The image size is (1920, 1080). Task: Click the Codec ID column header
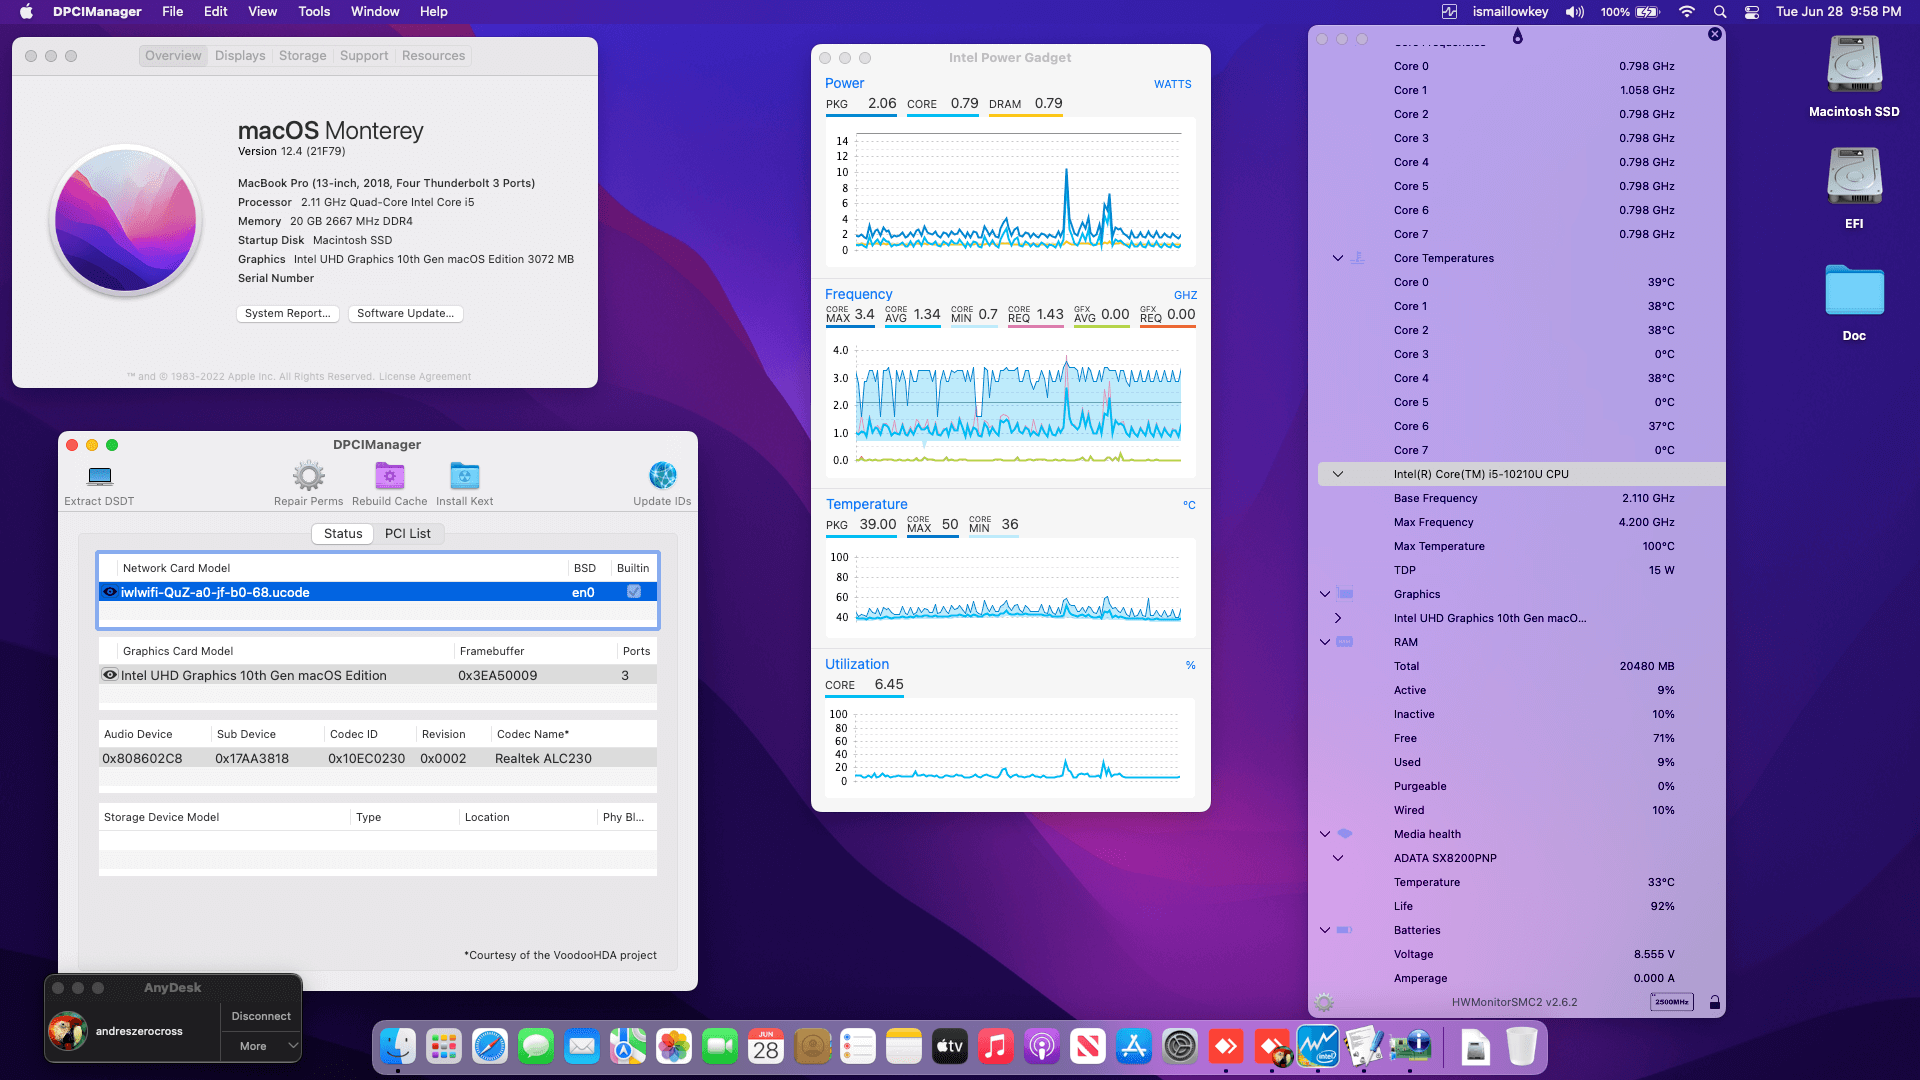click(x=370, y=734)
